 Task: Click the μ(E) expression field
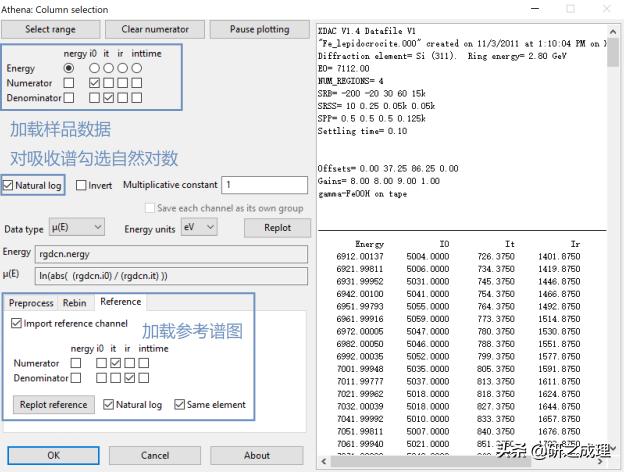point(171,276)
